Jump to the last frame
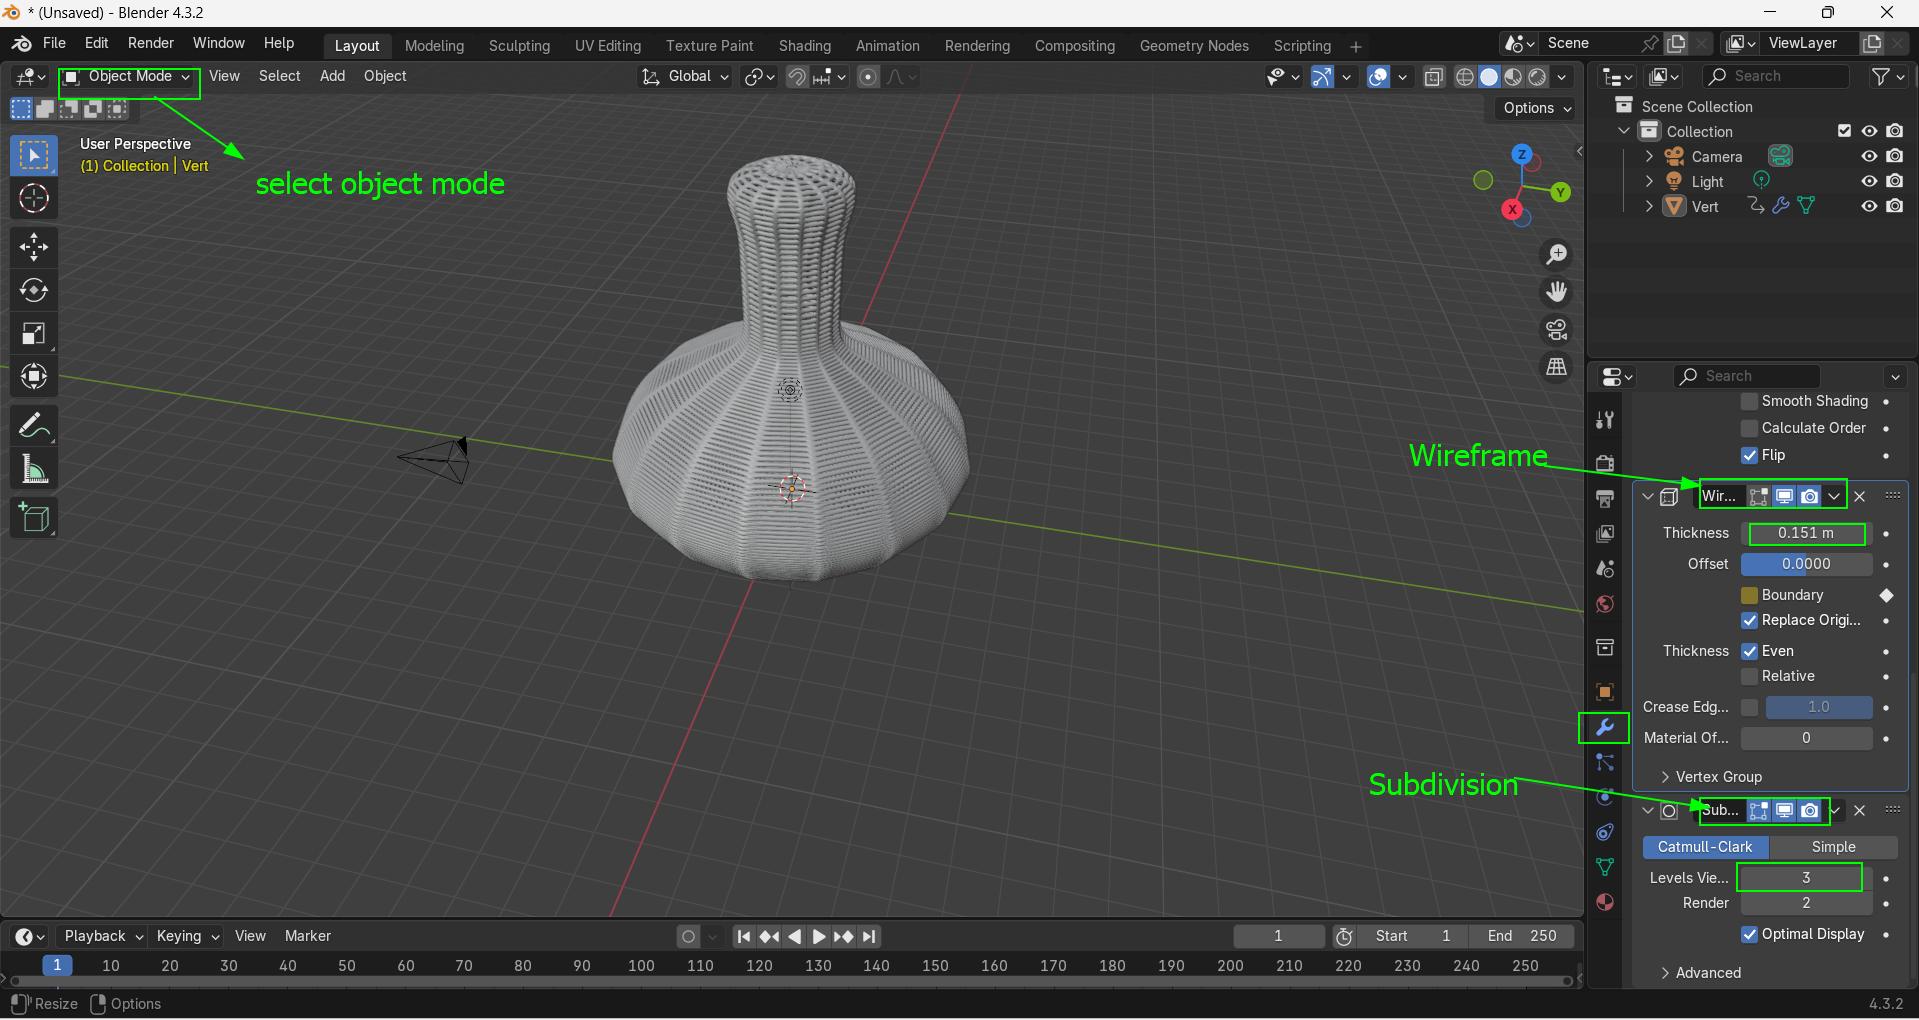Screen dimensions: 1919x1020 click(869, 936)
